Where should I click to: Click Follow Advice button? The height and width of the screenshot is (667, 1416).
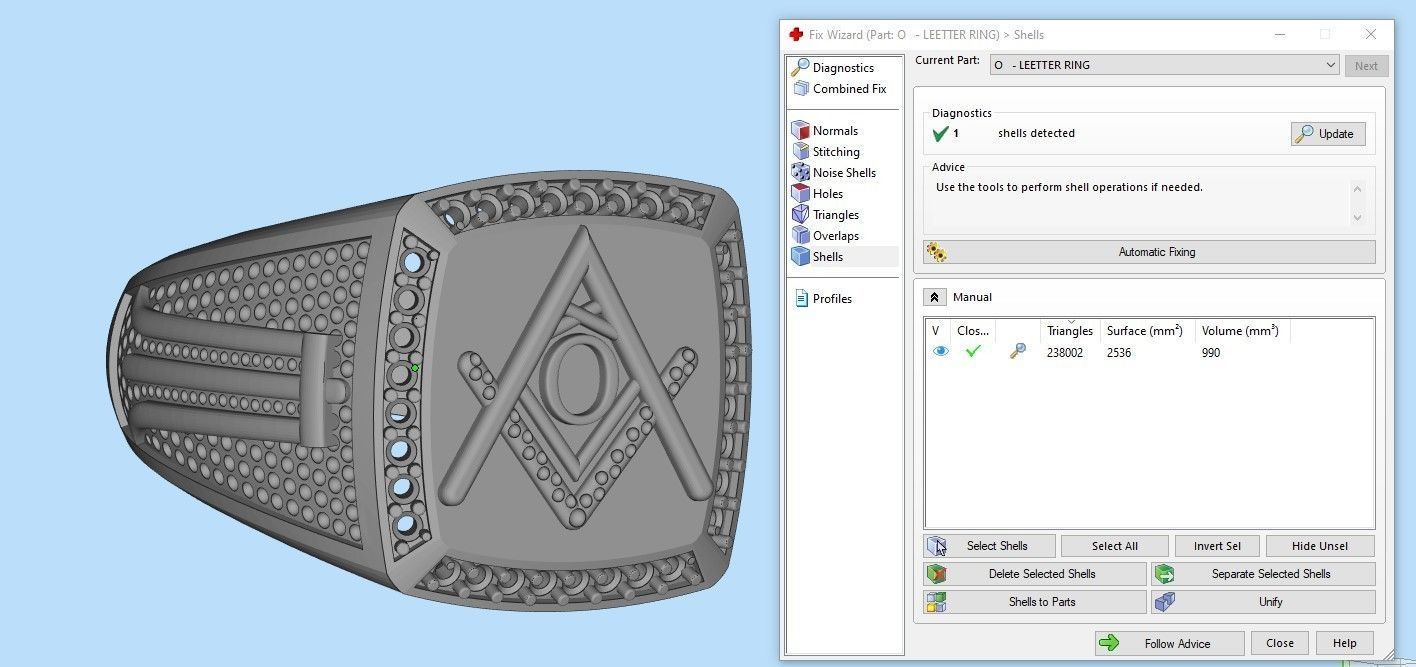pos(1170,644)
